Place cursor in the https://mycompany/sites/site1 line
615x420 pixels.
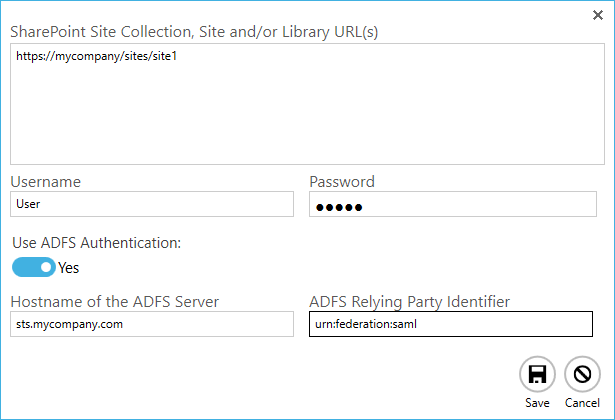coord(96,56)
